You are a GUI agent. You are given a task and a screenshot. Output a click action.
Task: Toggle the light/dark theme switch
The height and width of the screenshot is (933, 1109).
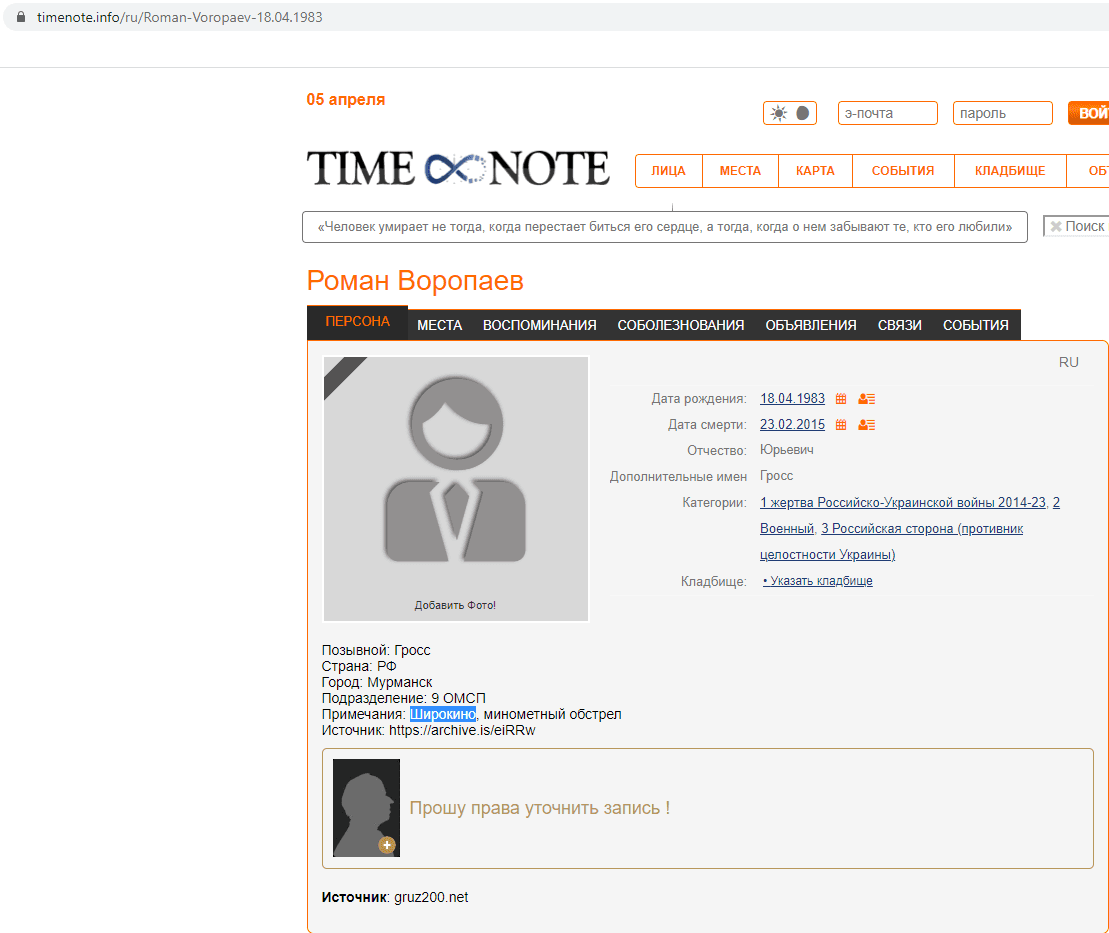790,113
